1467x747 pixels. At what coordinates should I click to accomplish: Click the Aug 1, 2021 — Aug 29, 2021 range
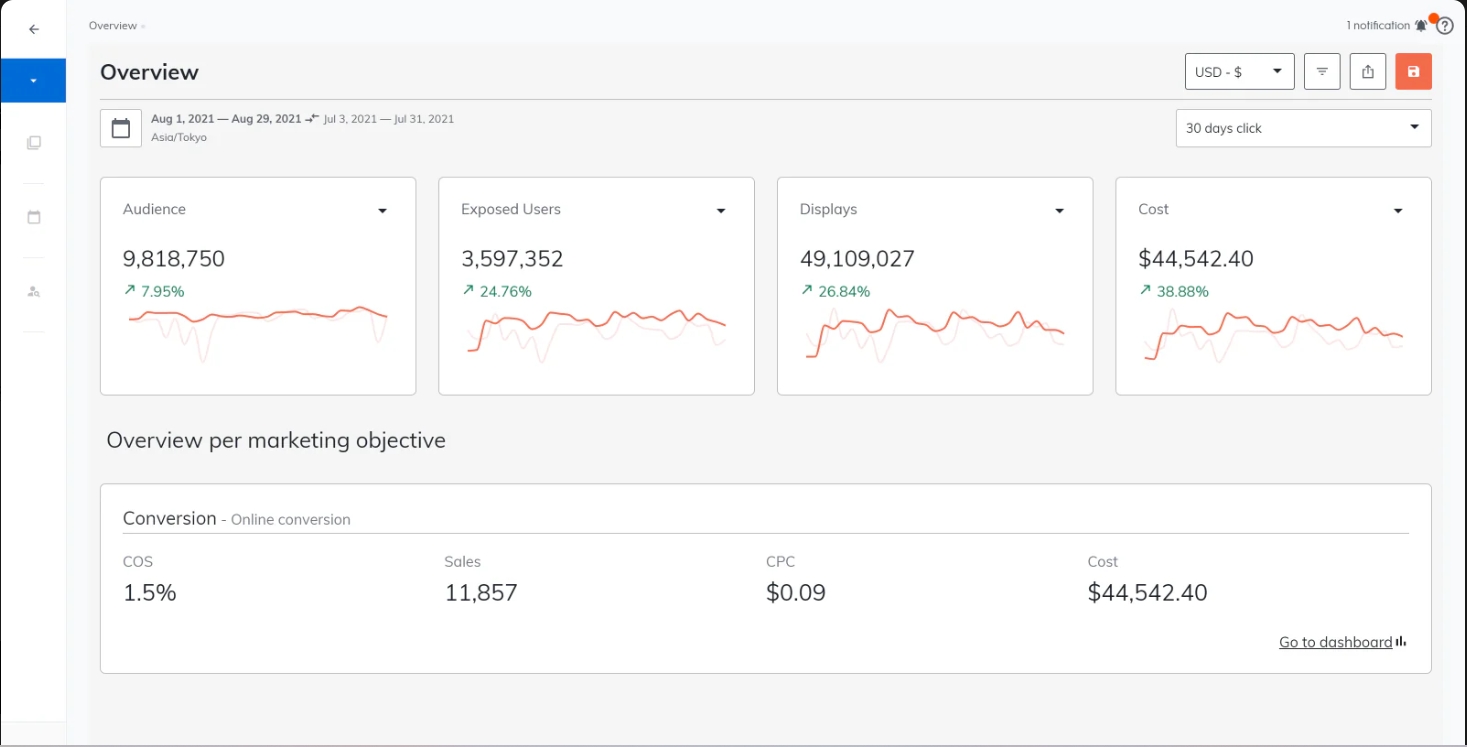click(226, 119)
